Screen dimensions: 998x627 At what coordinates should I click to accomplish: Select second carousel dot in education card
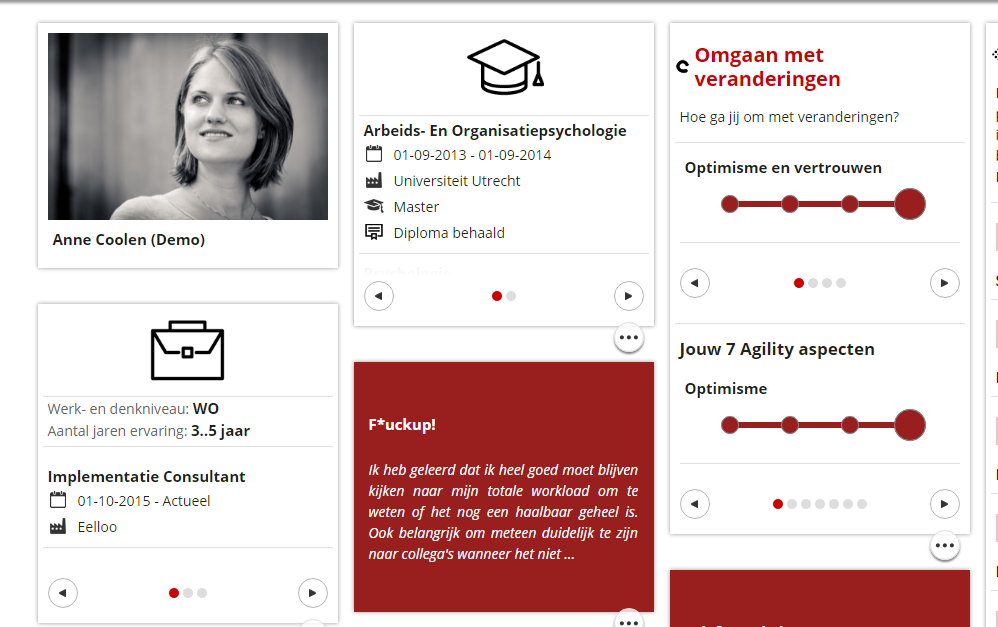[511, 296]
